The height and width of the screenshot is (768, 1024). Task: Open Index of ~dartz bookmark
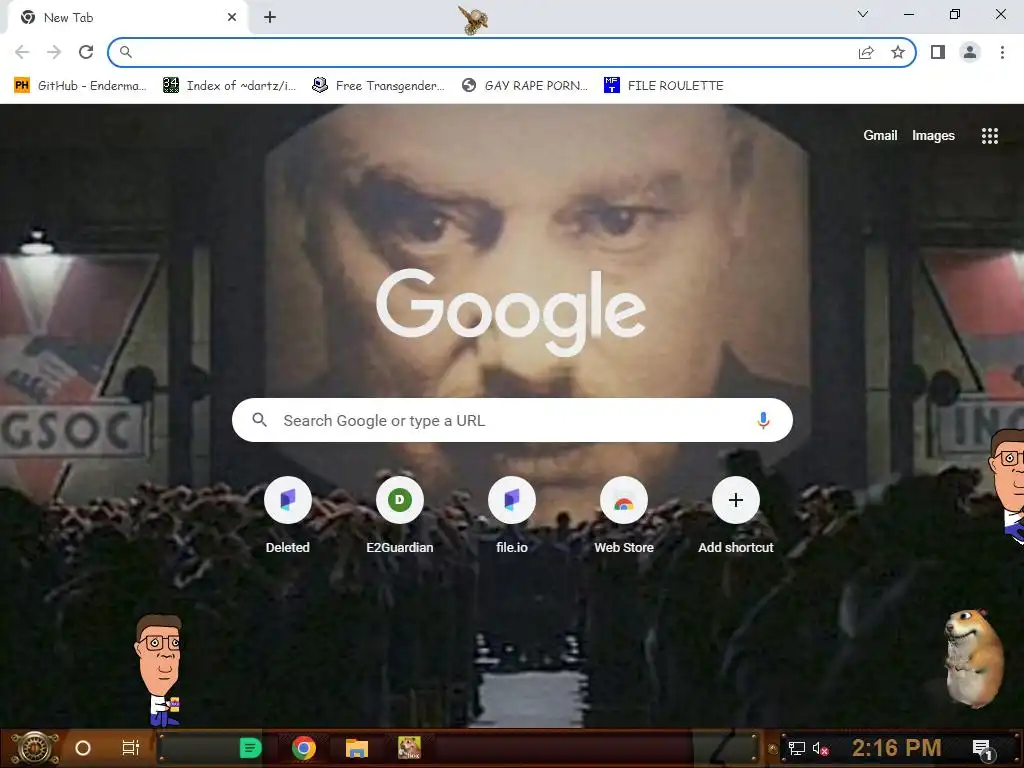click(229, 86)
